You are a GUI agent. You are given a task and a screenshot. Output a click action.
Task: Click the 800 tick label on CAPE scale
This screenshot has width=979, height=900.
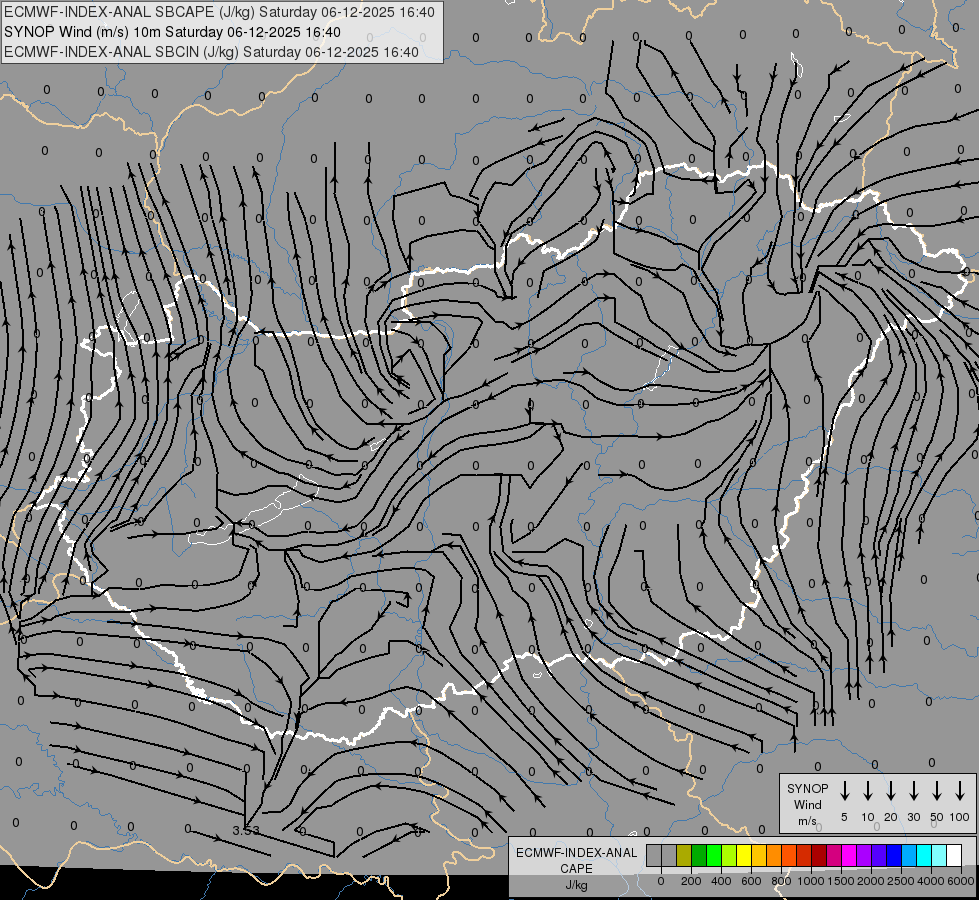781,881
